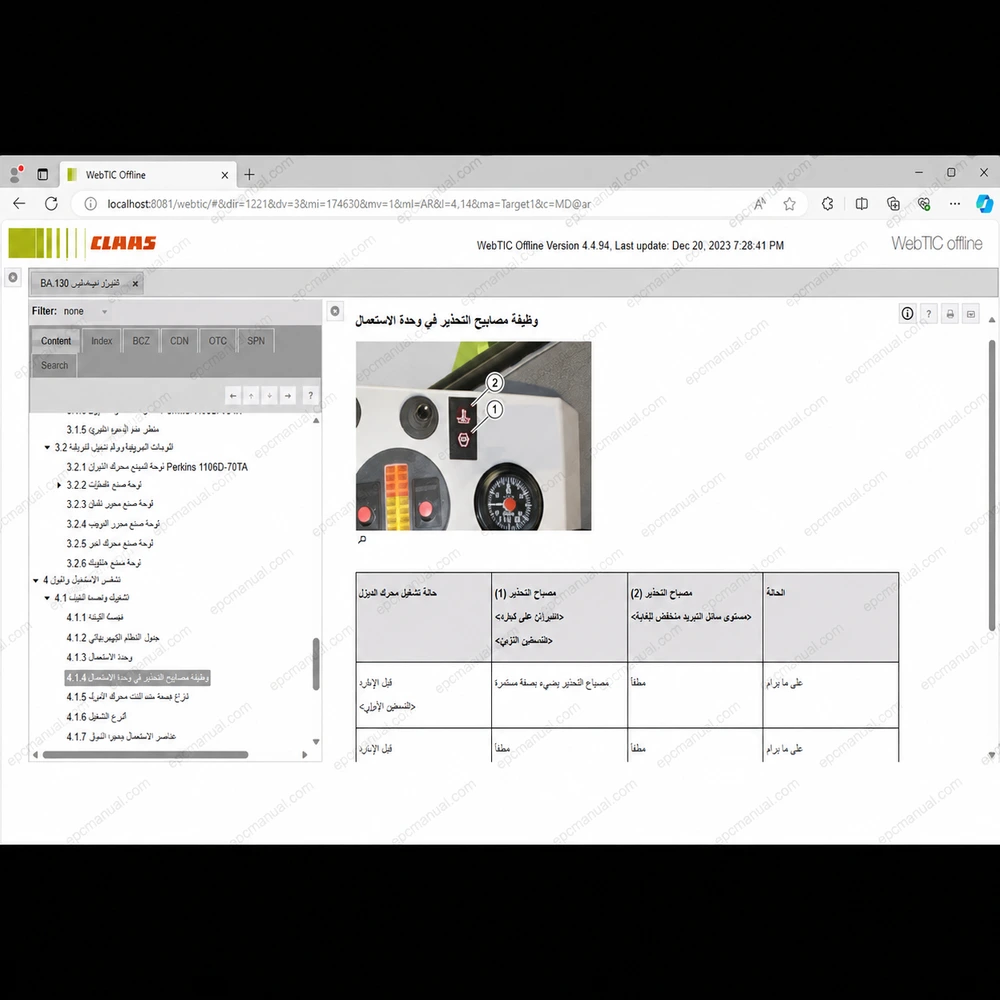Viewport: 1000px width, 1000px height.
Task: View site information for localhost
Action: pyautogui.click(x=91, y=203)
